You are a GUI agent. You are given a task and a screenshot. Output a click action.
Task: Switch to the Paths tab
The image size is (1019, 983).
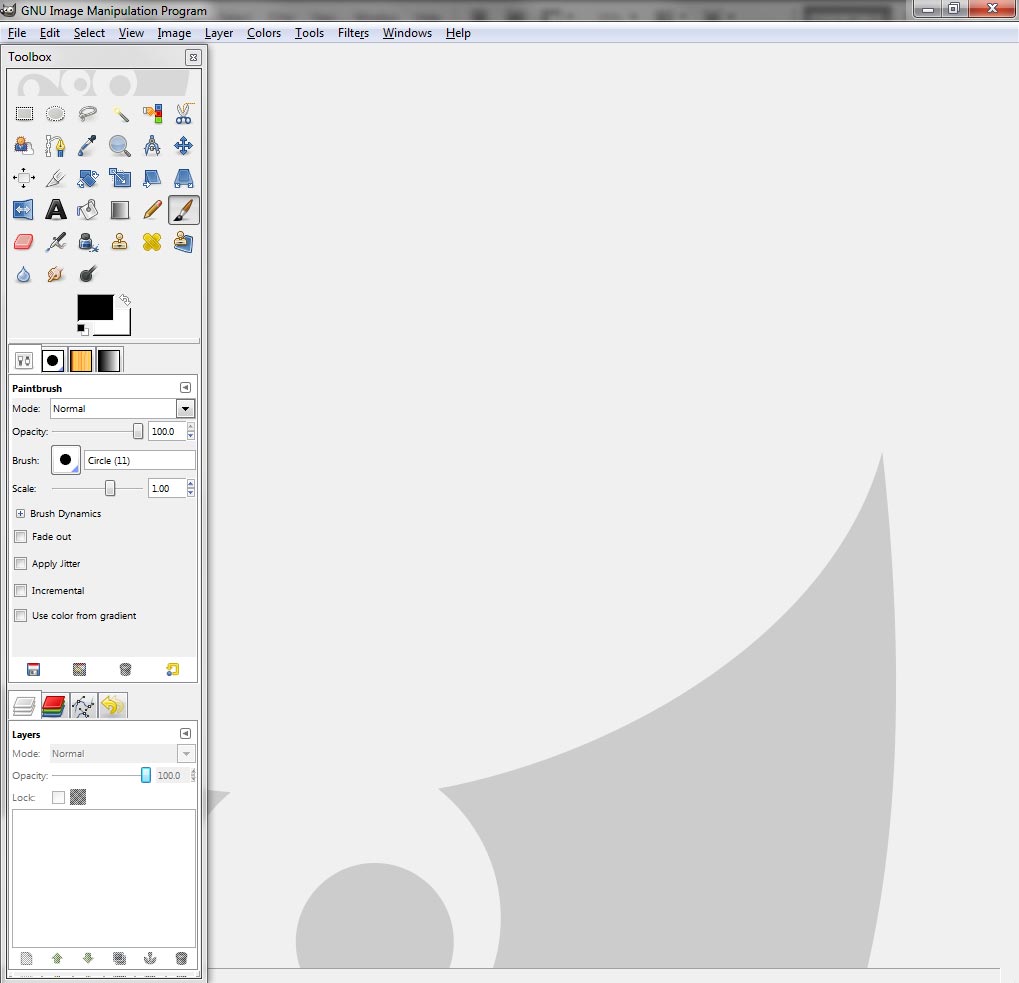tap(83, 706)
